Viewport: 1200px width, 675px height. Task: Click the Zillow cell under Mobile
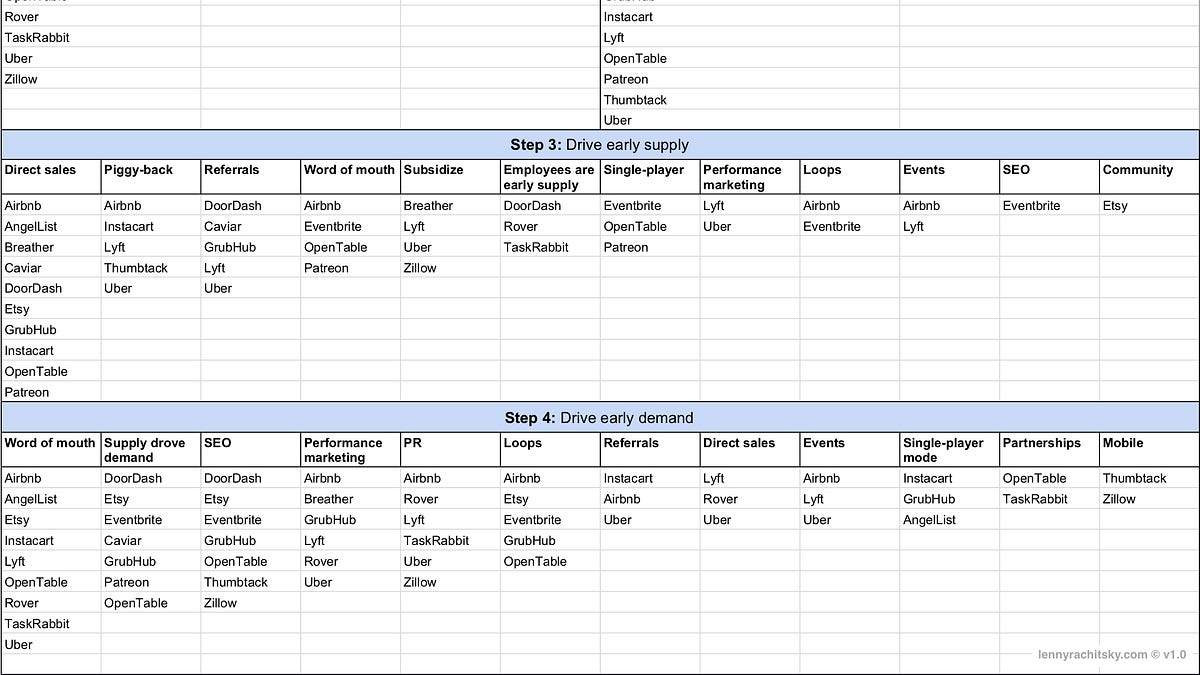(x=1149, y=499)
